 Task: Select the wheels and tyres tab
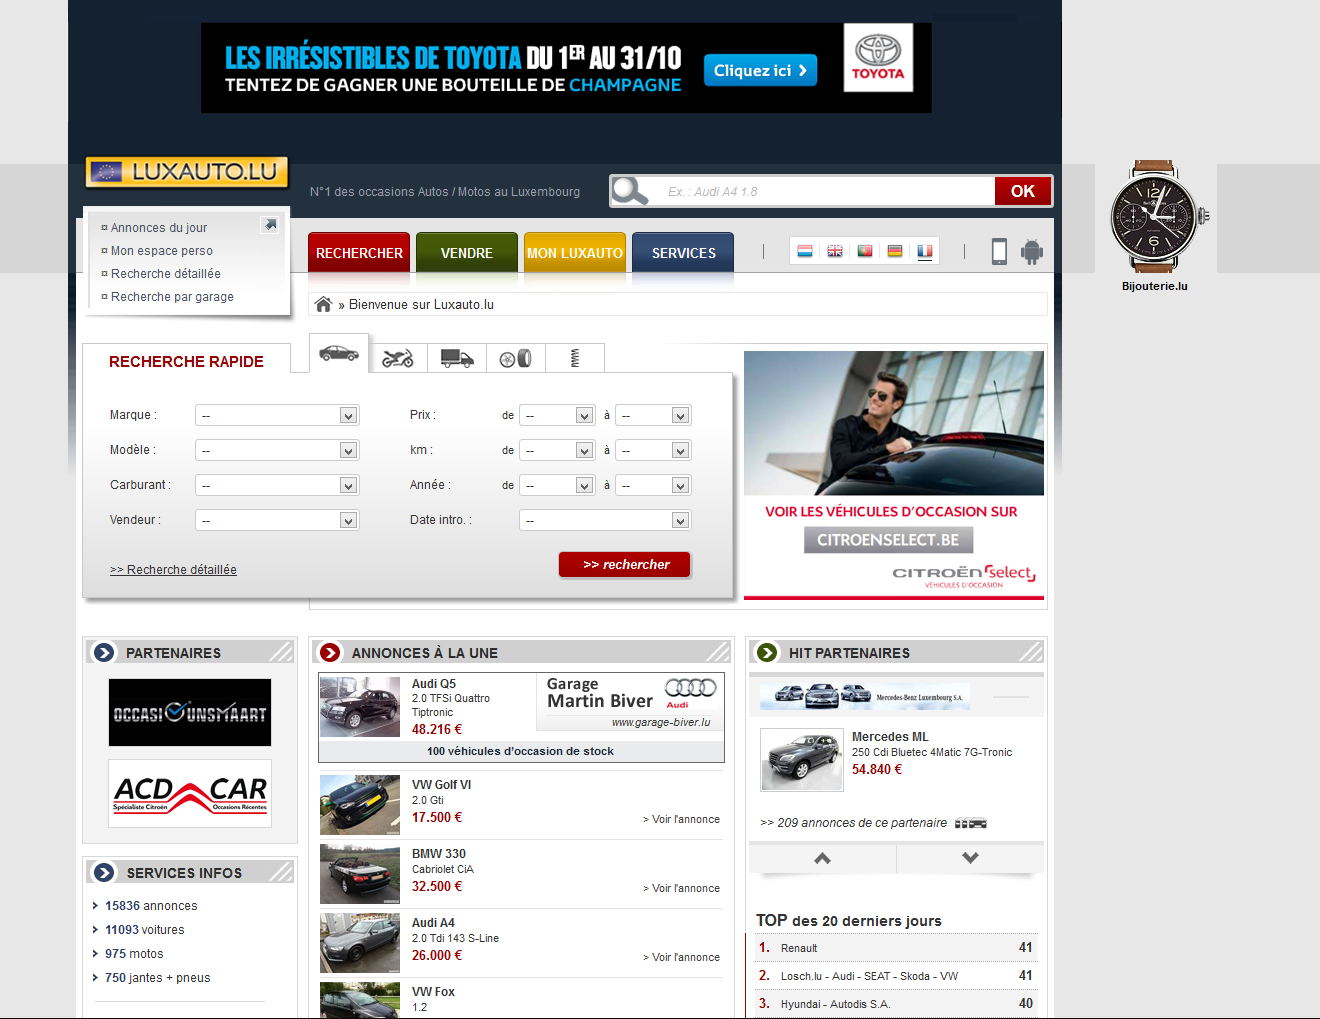click(x=516, y=358)
